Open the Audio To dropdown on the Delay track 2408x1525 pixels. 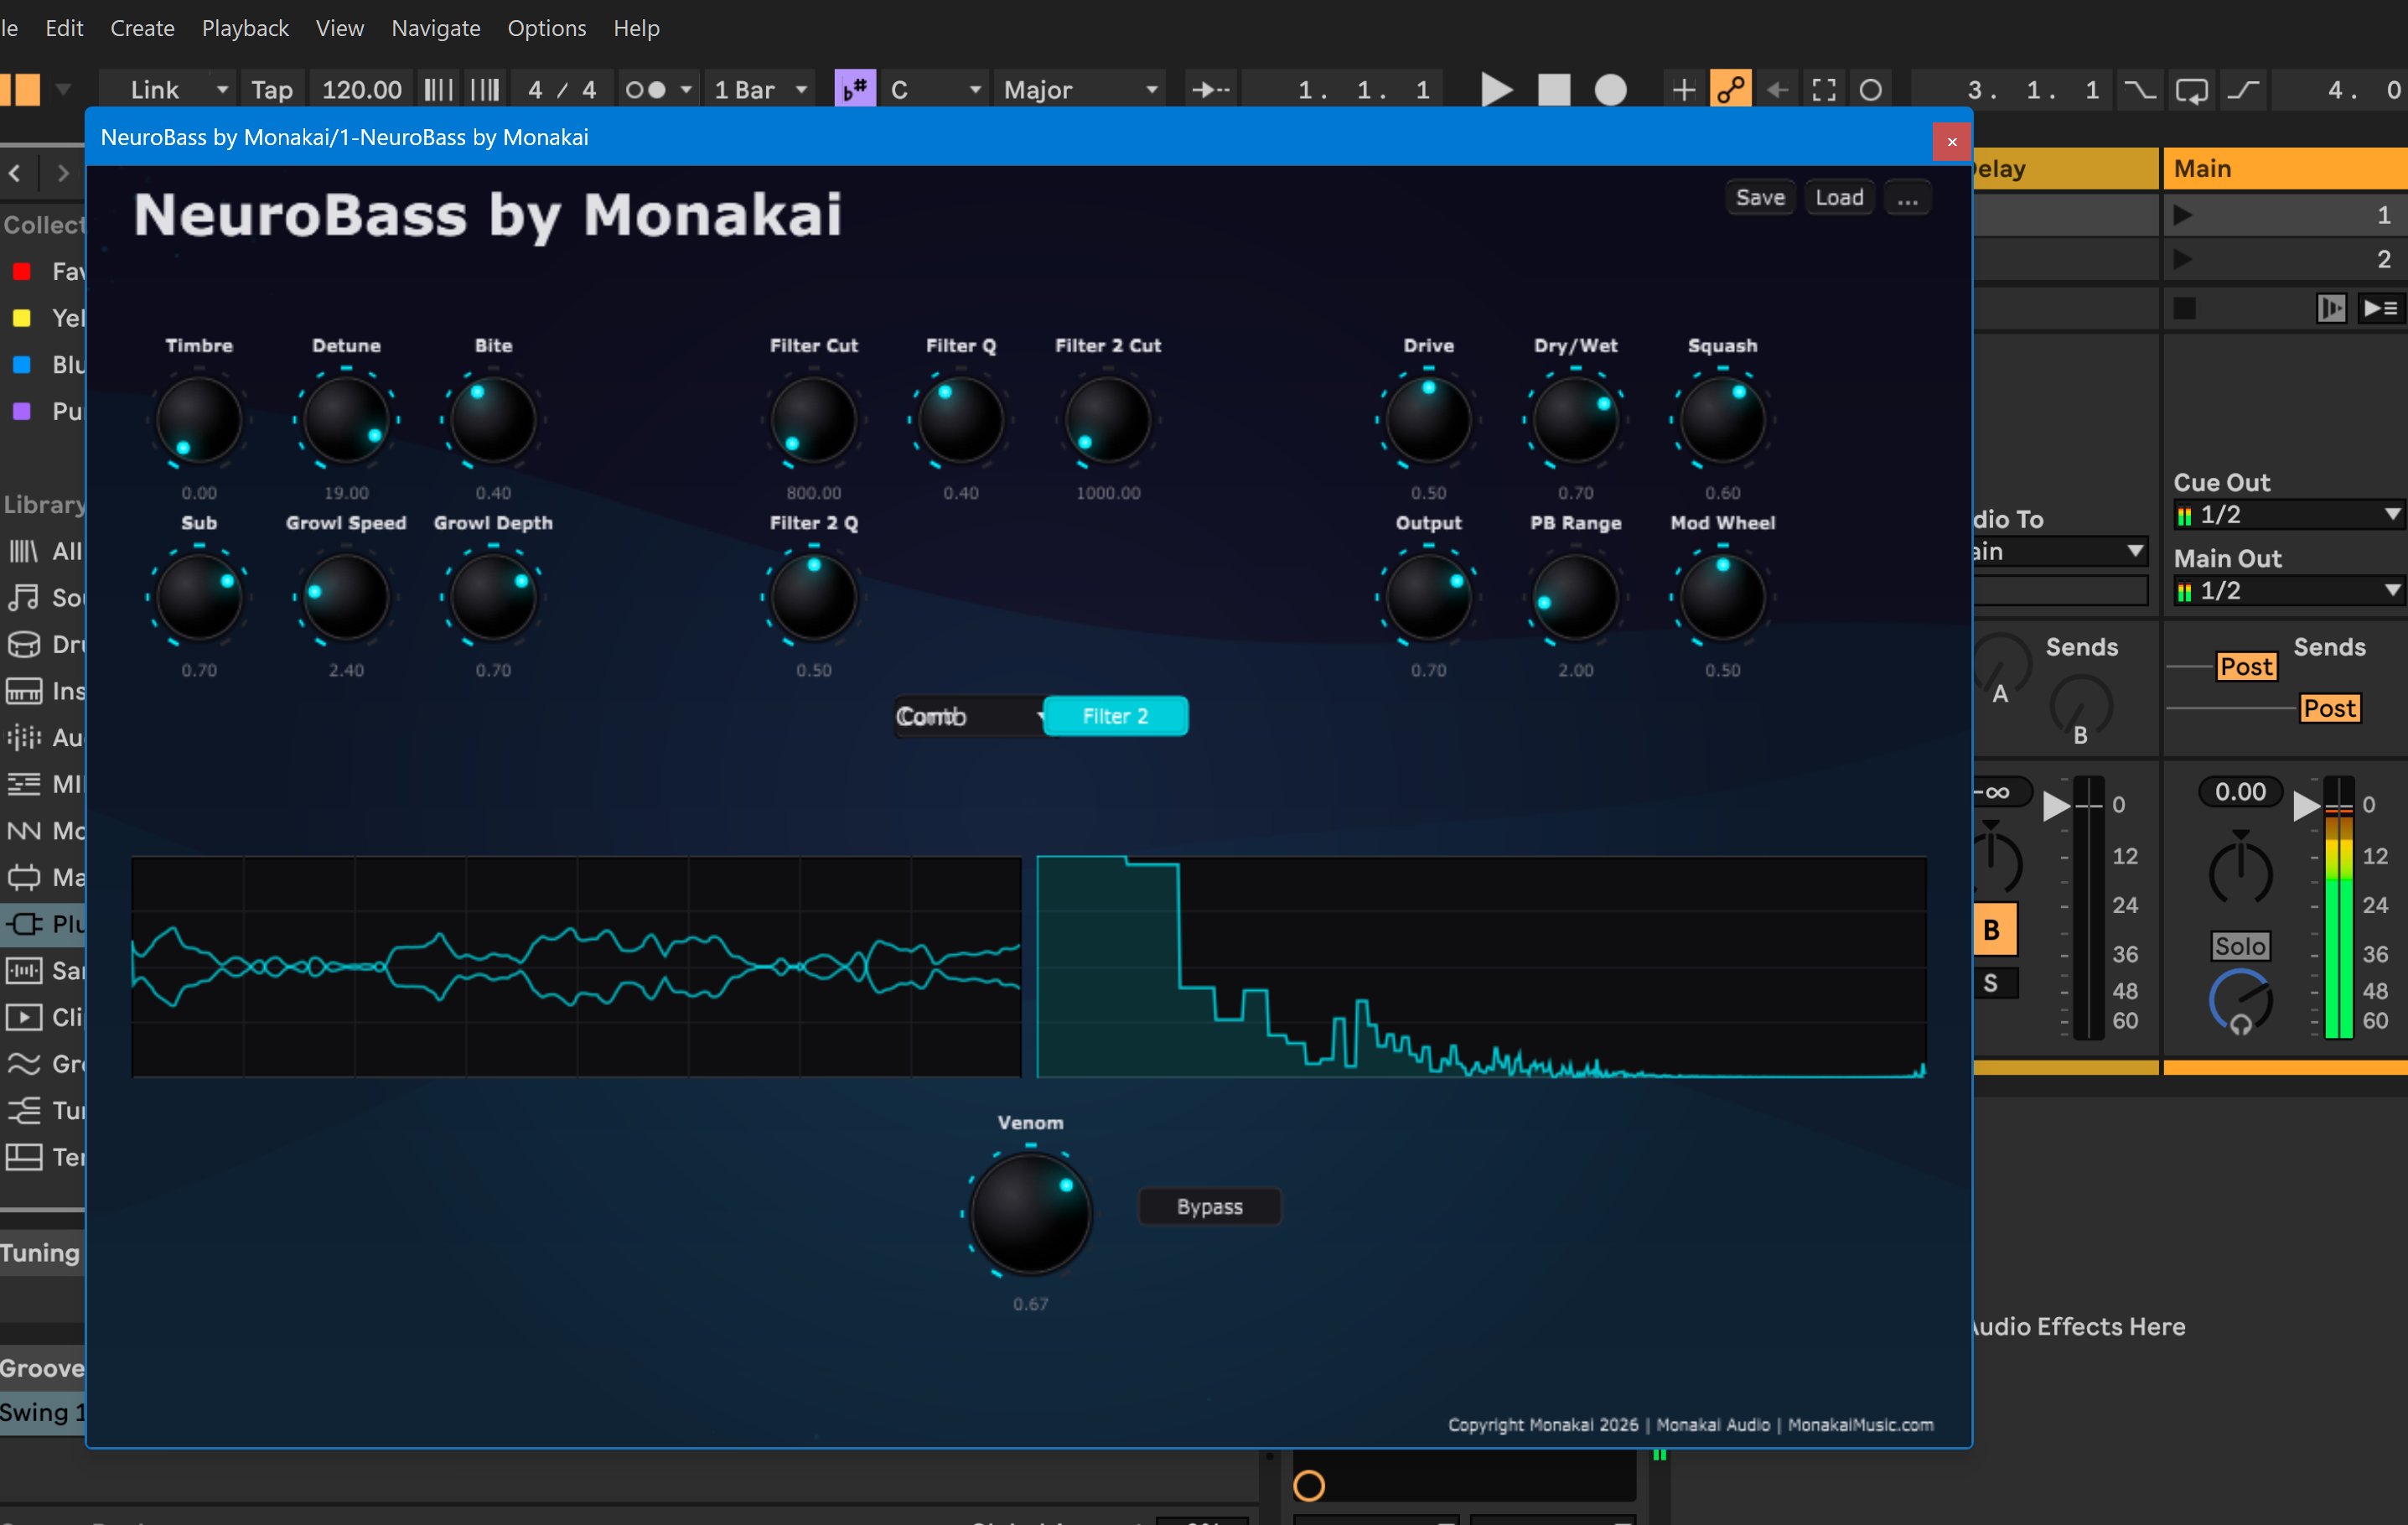(x=2060, y=551)
